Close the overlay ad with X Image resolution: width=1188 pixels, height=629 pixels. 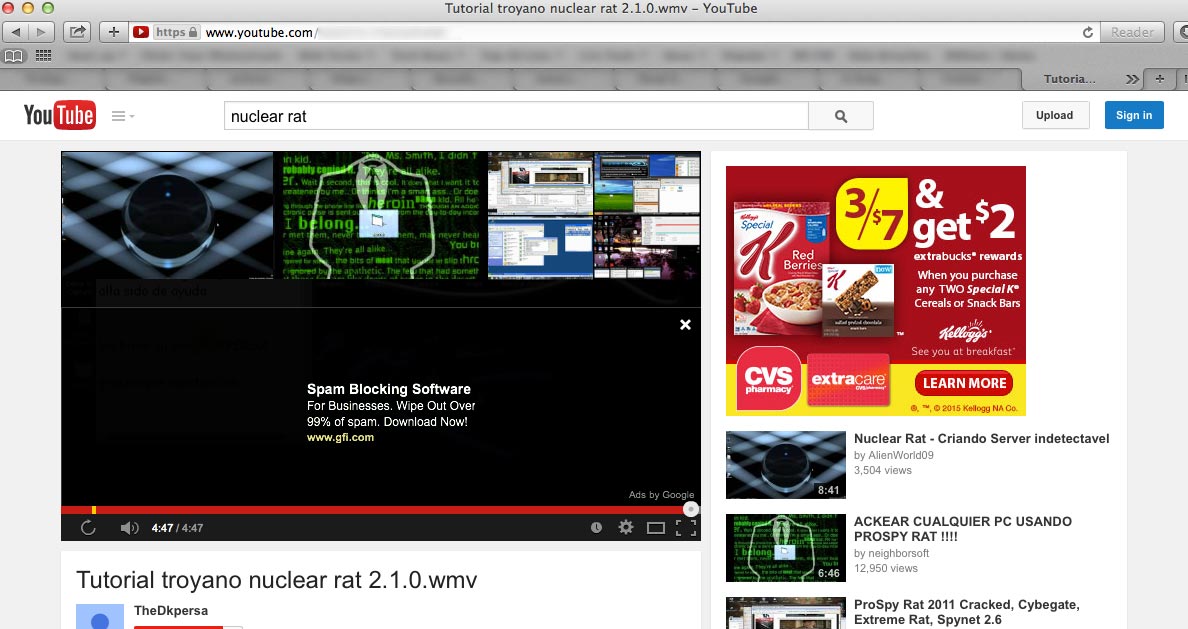click(685, 324)
